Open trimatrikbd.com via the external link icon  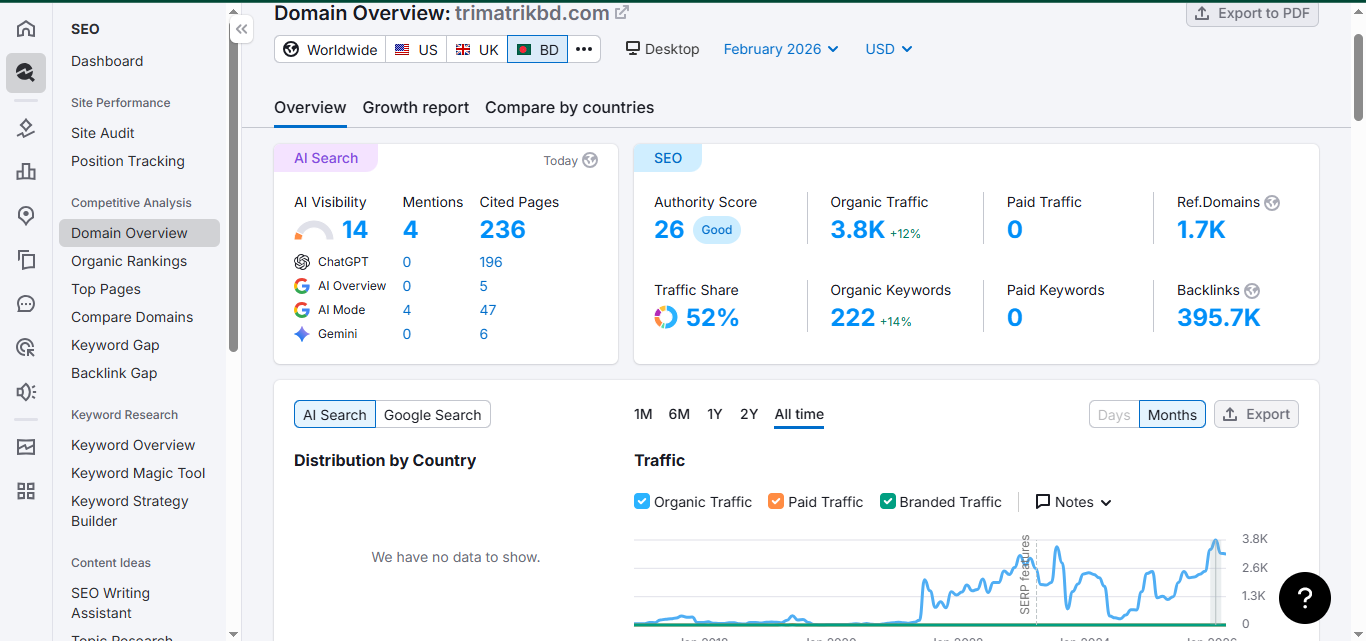(x=622, y=13)
